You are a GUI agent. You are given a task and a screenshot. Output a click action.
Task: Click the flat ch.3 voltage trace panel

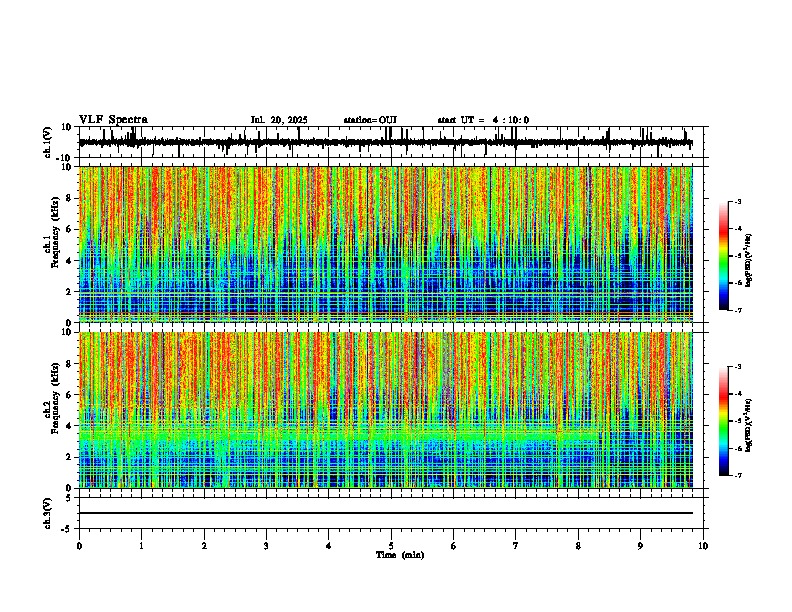click(x=393, y=513)
